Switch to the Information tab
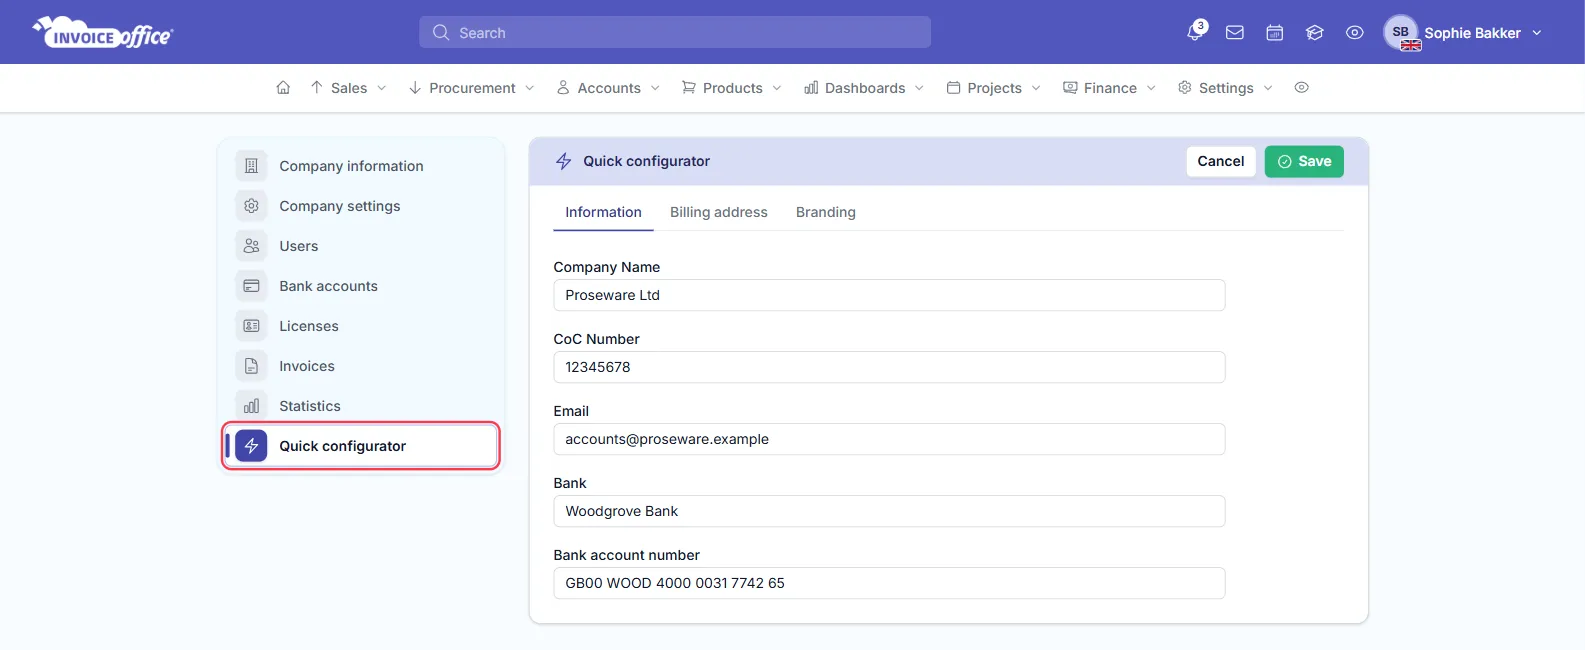 click(603, 212)
